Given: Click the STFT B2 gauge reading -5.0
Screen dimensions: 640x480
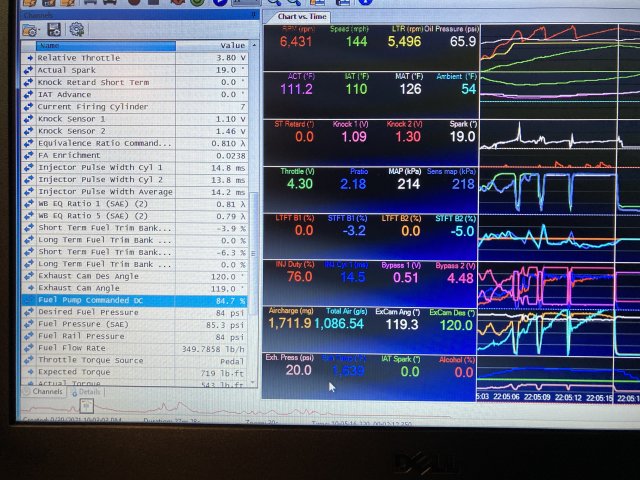Looking at the screenshot, I should (x=462, y=231).
